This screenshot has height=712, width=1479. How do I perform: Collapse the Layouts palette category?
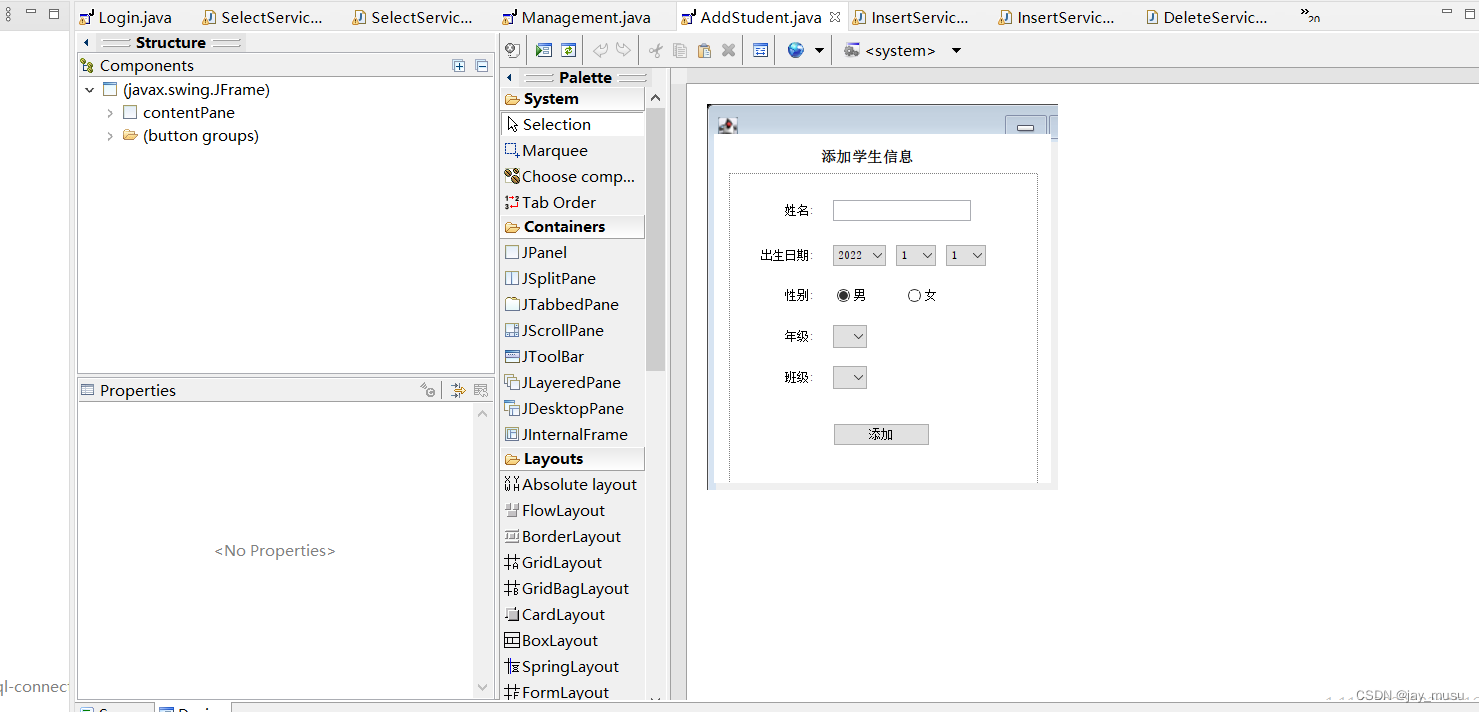coord(573,459)
